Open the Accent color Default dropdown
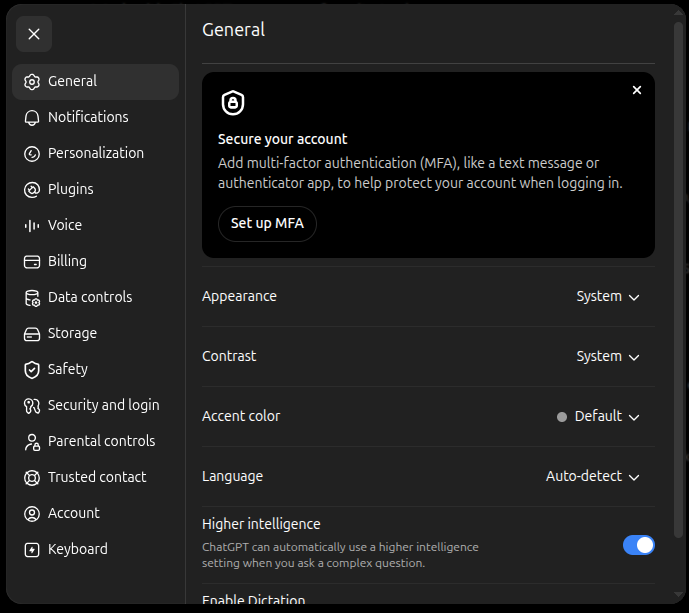Image resolution: width=689 pixels, height=613 pixels. pos(598,416)
